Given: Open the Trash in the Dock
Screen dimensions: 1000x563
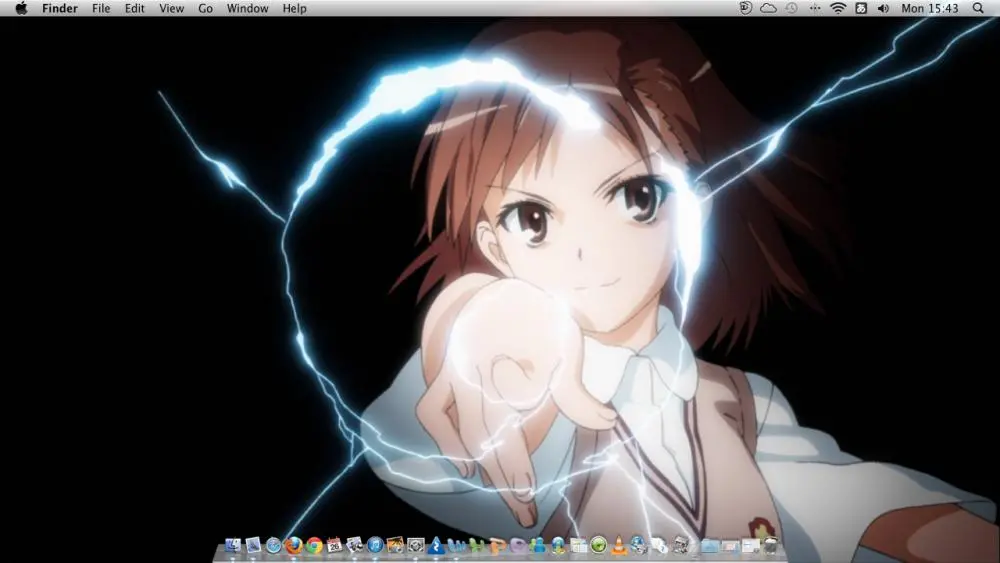Looking at the screenshot, I should point(770,545).
